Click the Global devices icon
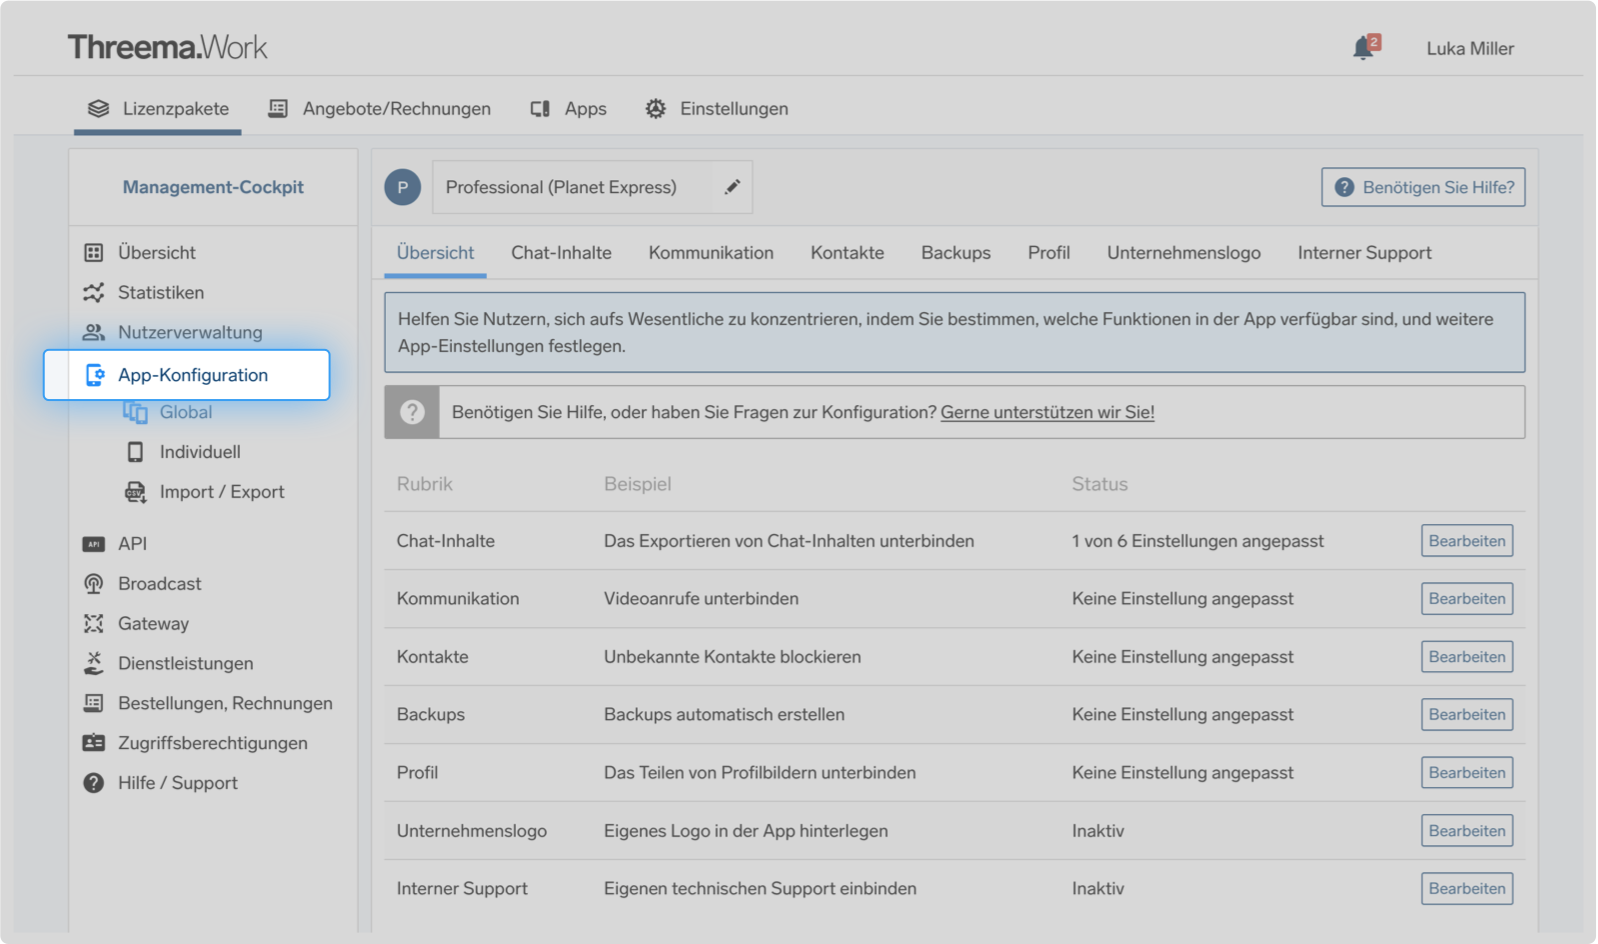The height and width of the screenshot is (944, 1598). pyautogui.click(x=135, y=412)
